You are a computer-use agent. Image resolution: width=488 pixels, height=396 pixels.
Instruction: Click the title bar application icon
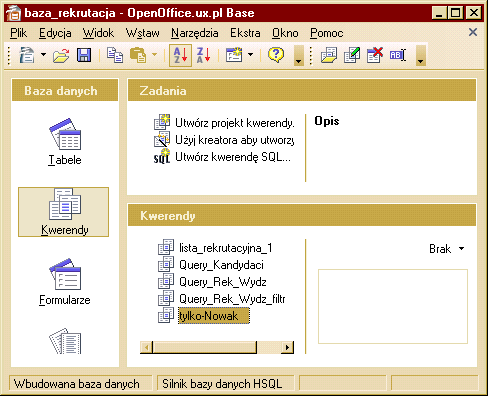click(x=13, y=13)
